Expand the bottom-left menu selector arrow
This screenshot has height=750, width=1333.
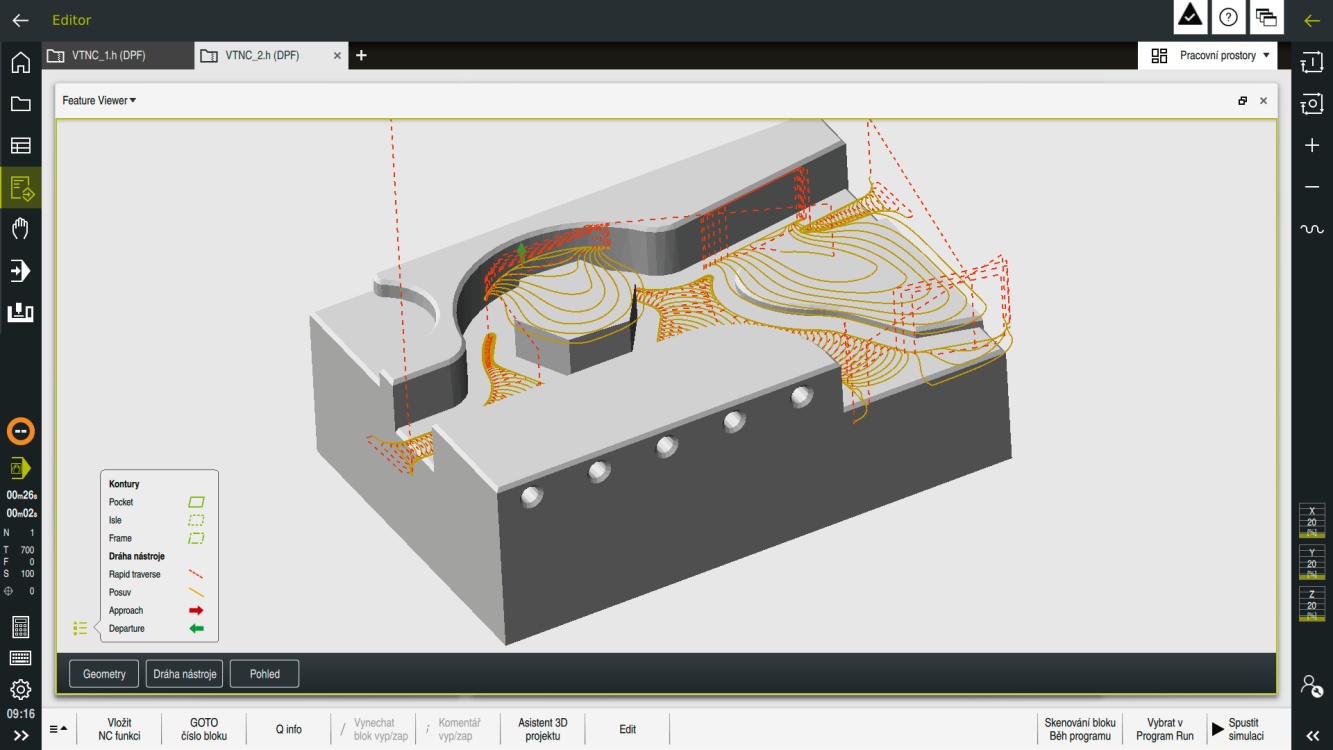[x=59, y=729]
